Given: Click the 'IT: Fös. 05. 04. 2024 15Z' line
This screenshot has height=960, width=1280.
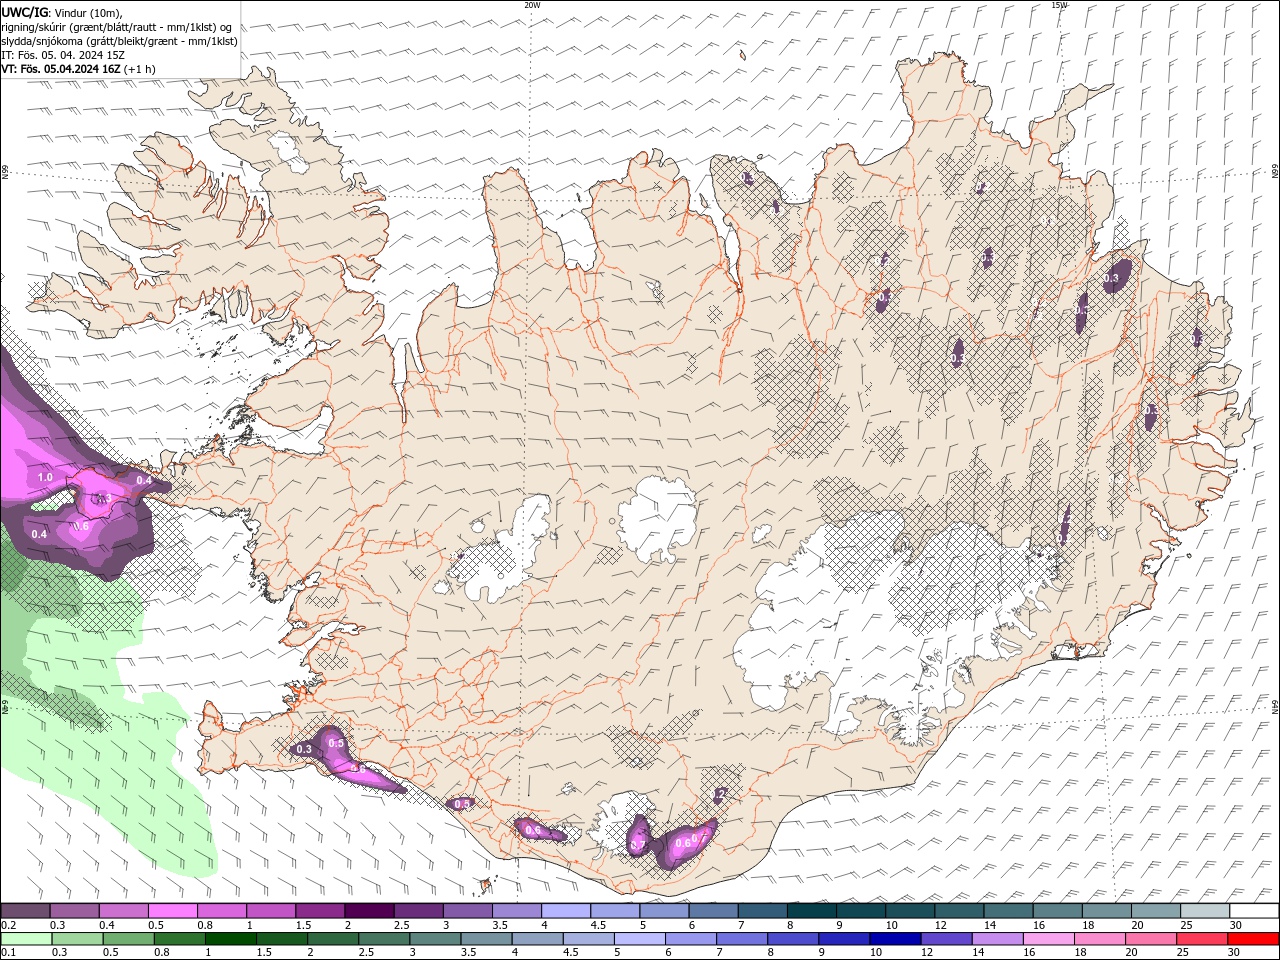Looking at the screenshot, I should coord(63,55).
